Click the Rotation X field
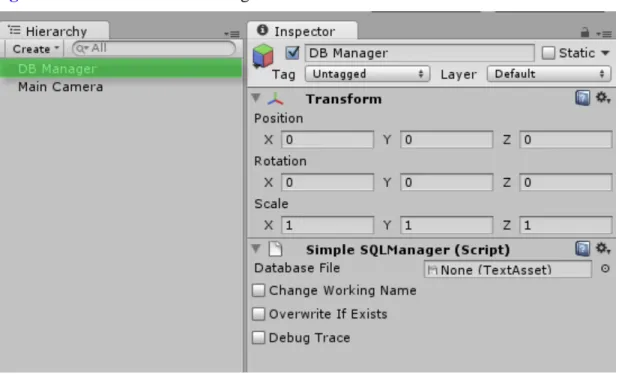 (x=328, y=182)
